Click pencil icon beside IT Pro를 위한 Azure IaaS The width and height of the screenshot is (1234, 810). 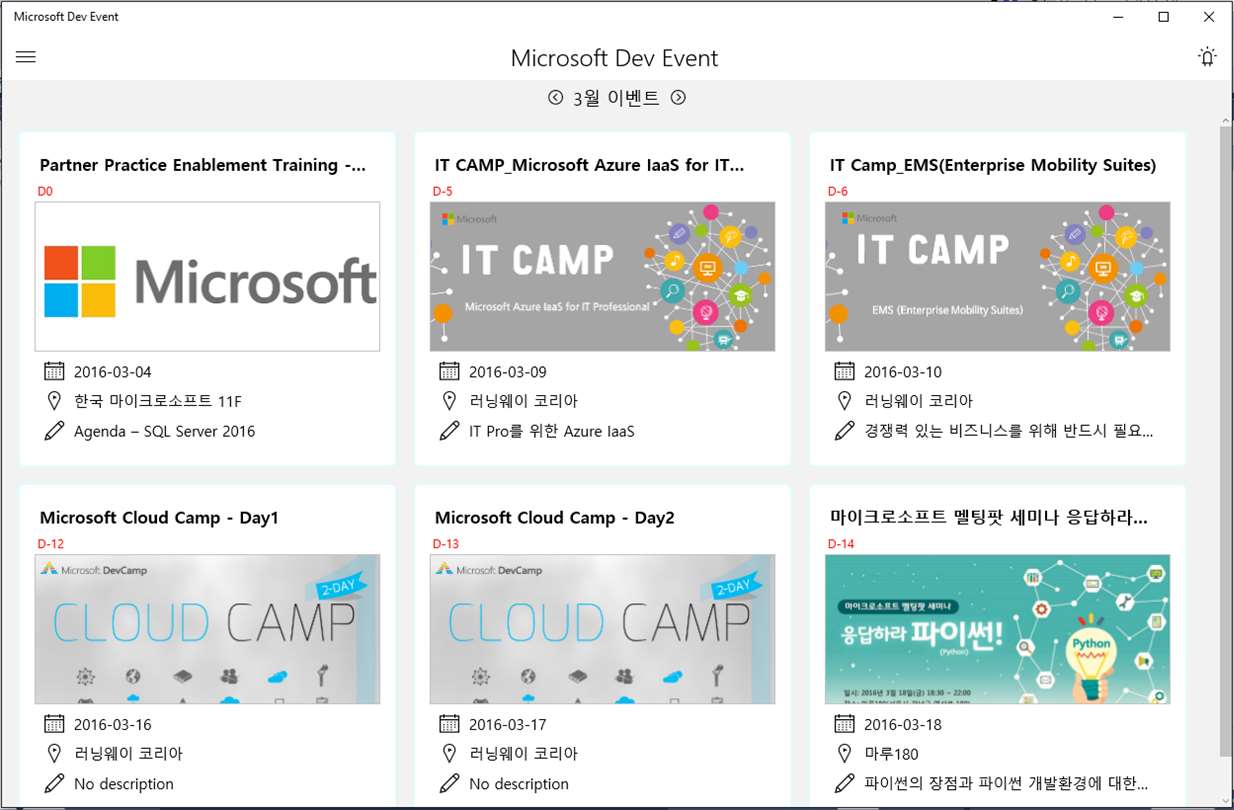pos(449,431)
